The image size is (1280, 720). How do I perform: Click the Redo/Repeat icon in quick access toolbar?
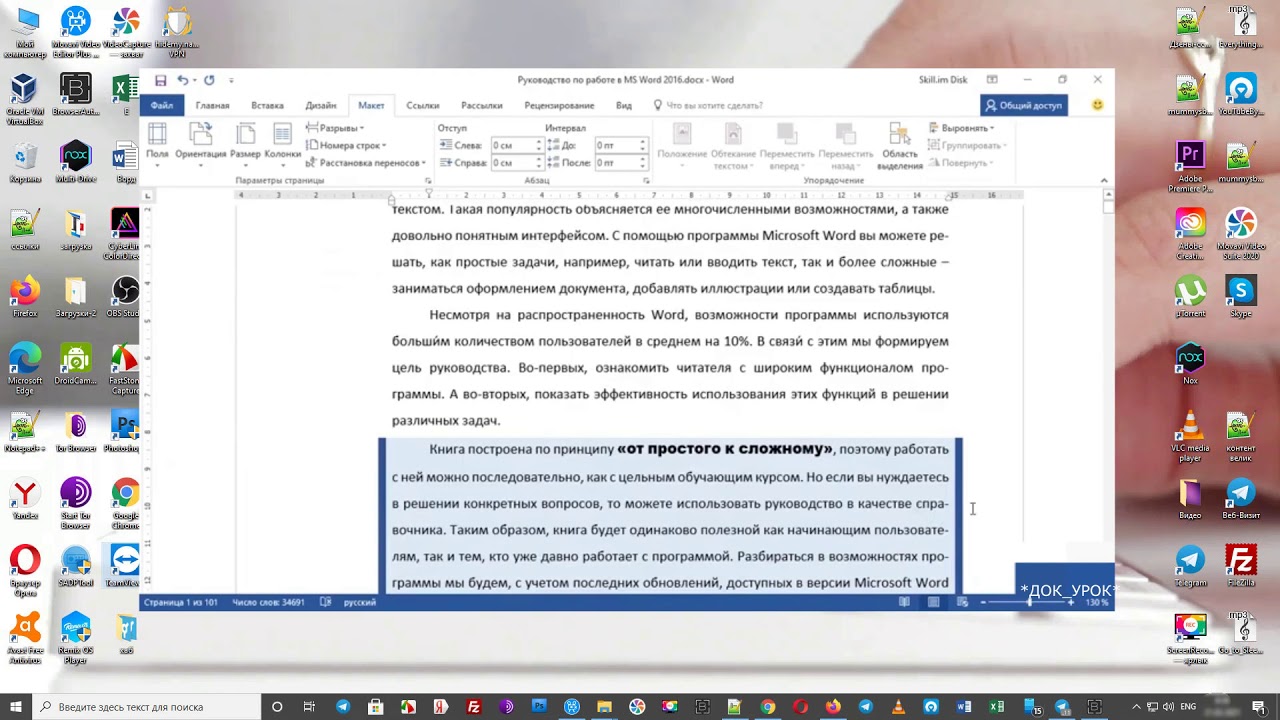point(209,80)
